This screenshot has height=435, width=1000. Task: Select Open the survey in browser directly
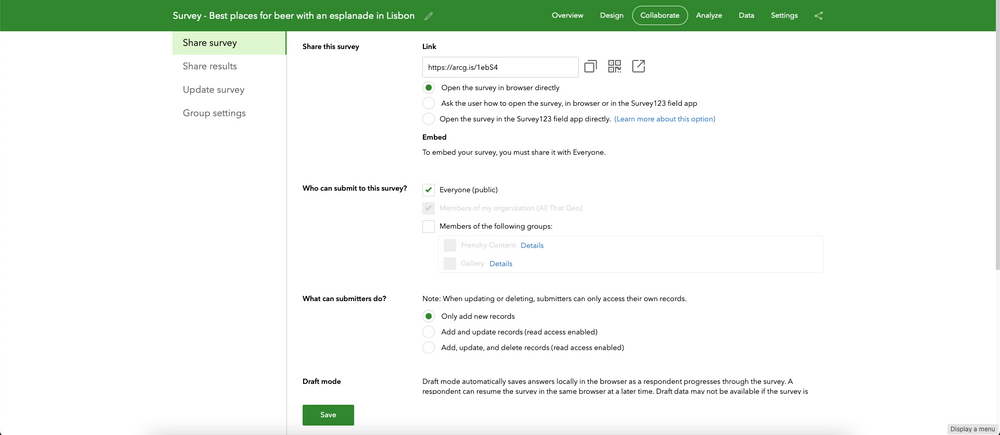coord(429,88)
